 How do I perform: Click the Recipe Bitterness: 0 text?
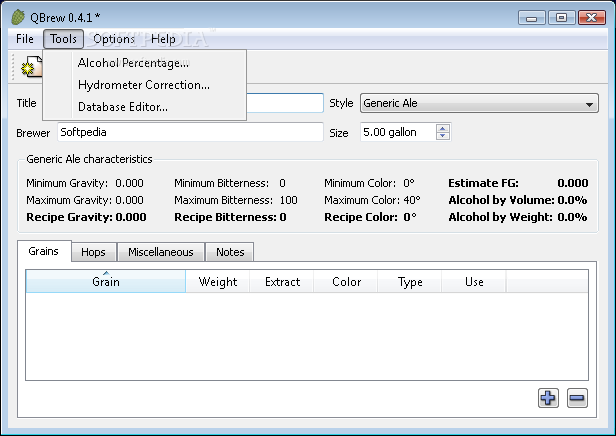point(230,217)
